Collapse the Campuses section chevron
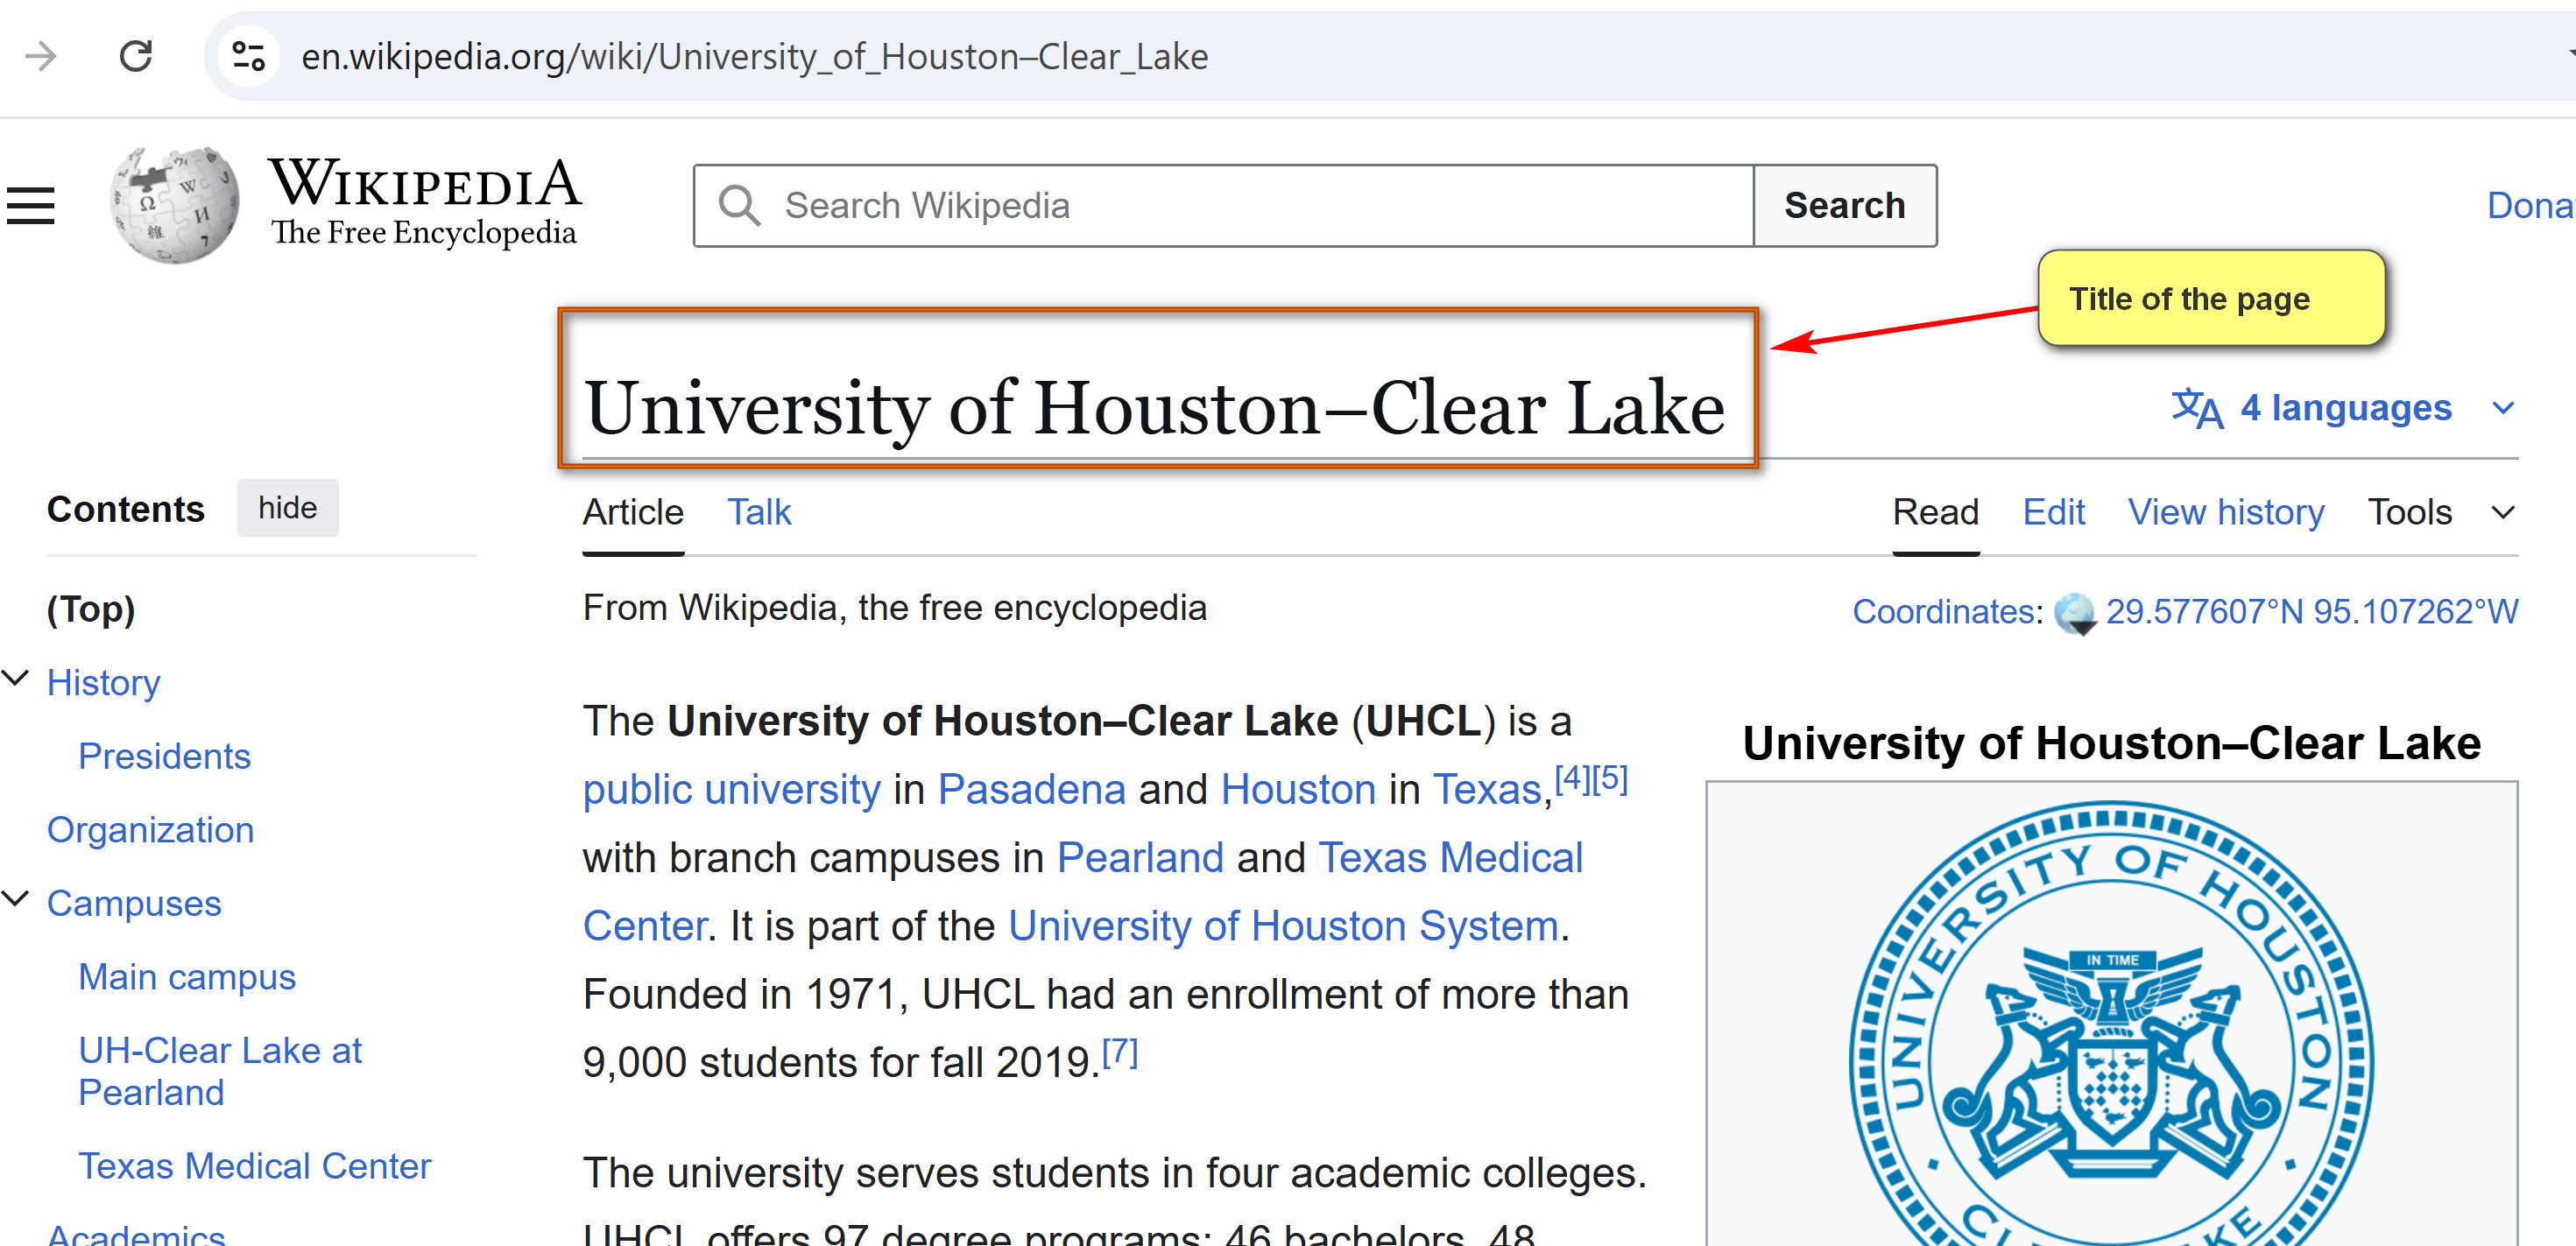This screenshot has width=2576, height=1246. point(16,899)
